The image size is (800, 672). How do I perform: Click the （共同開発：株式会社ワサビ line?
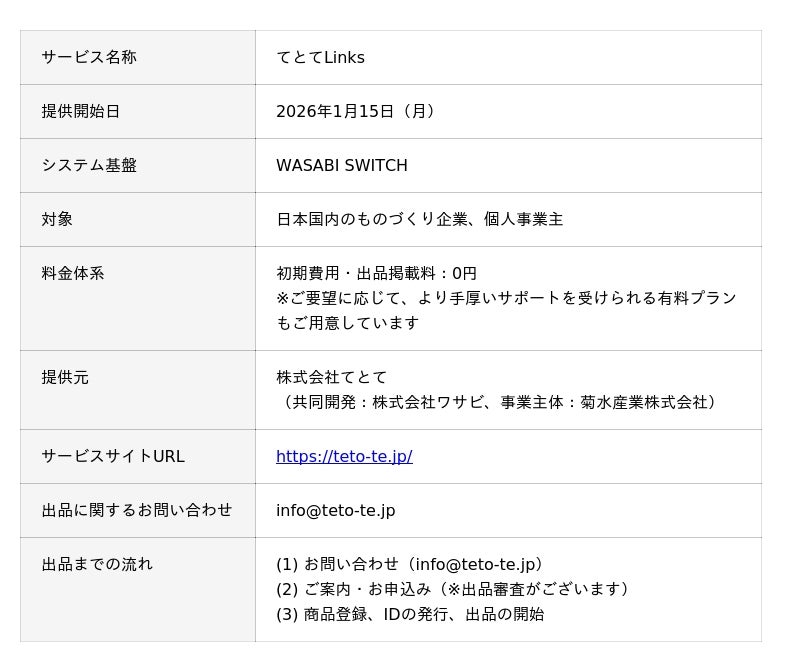[498, 403]
